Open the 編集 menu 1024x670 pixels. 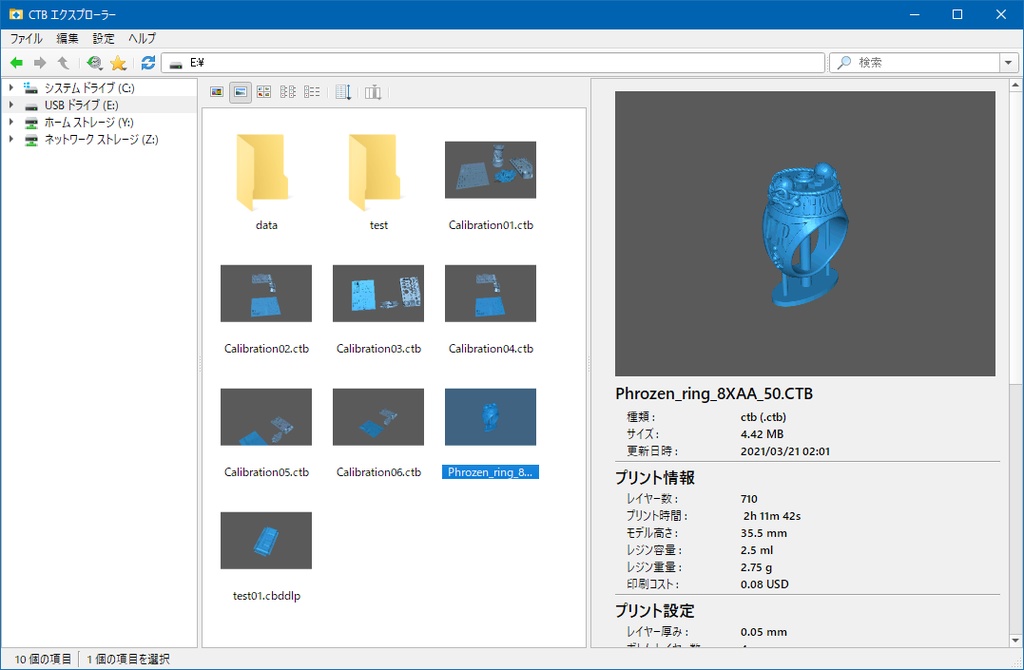coord(67,39)
